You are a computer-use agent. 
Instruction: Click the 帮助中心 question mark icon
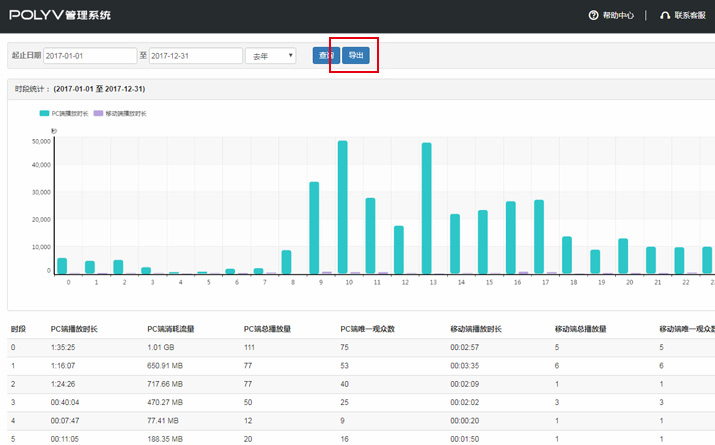(x=593, y=15)
